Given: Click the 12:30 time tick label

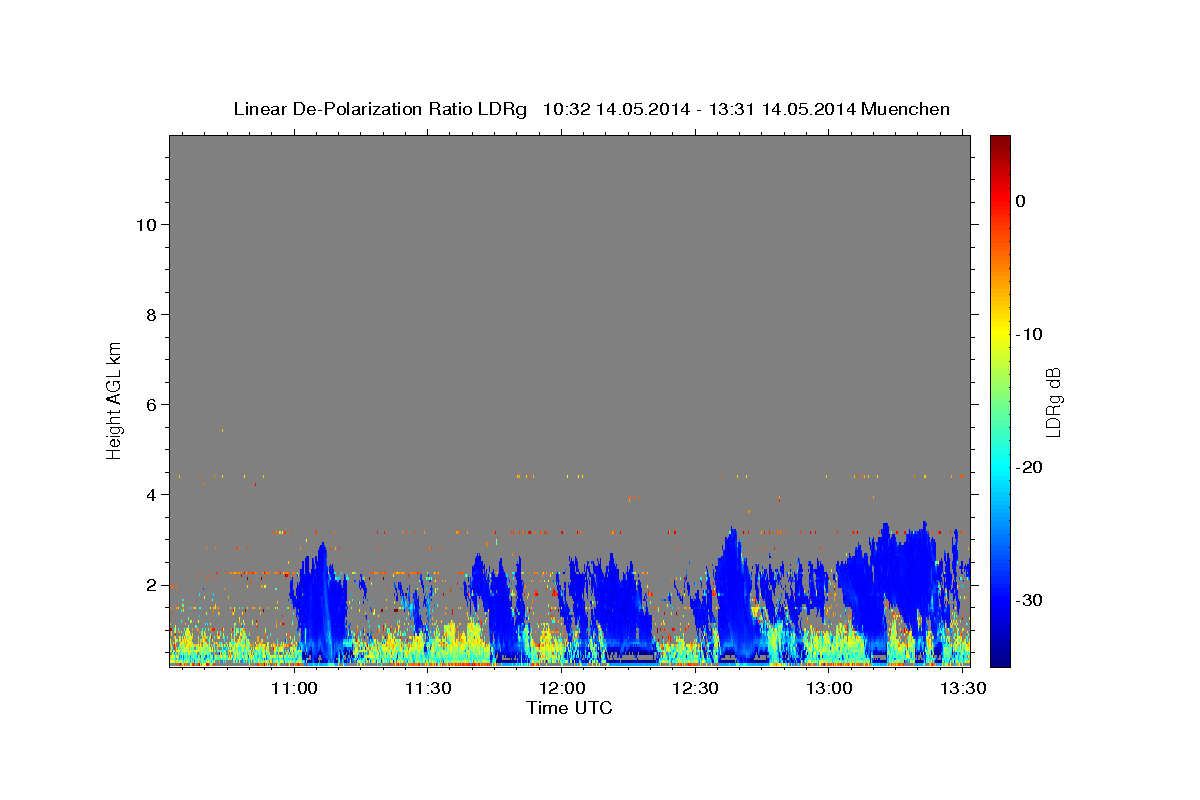Looking at the screenshot, I should tap(696, 688).
